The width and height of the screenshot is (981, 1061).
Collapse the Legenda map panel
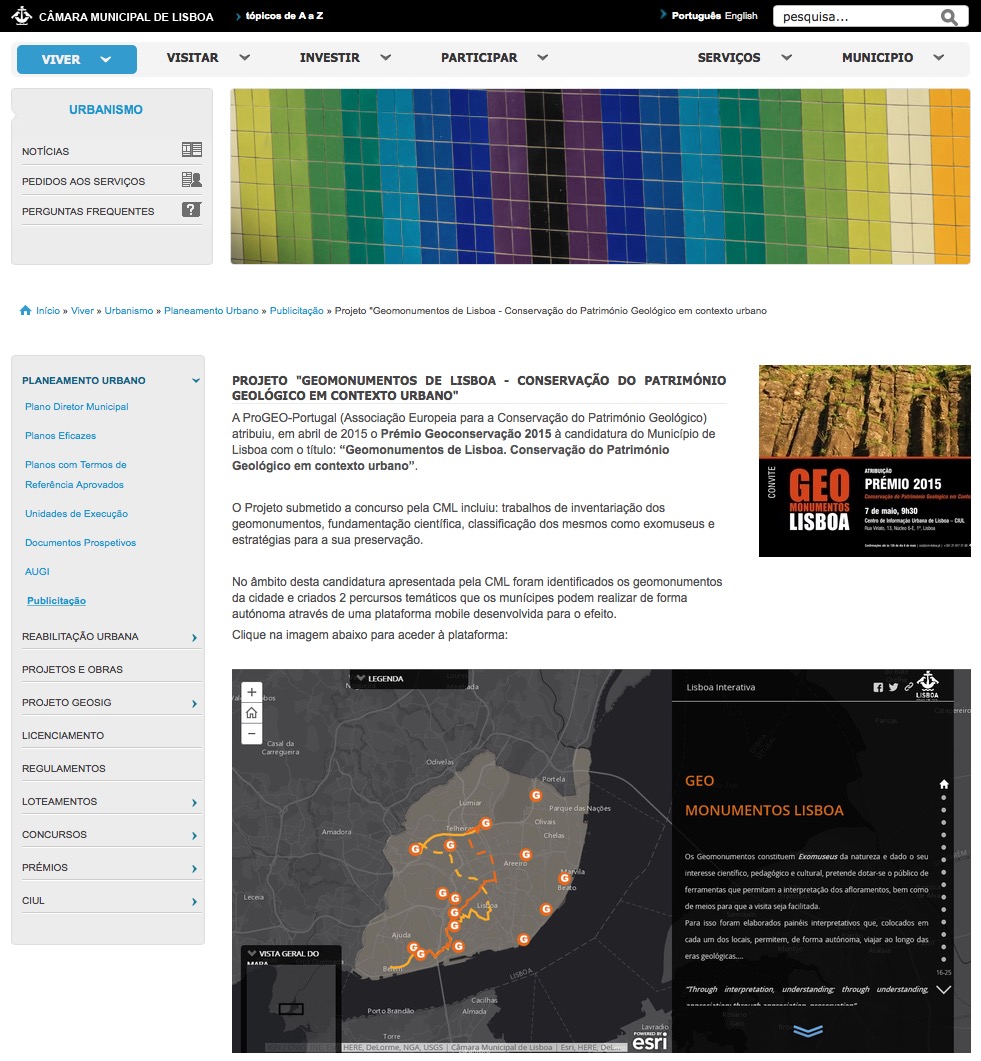(361, 679)
